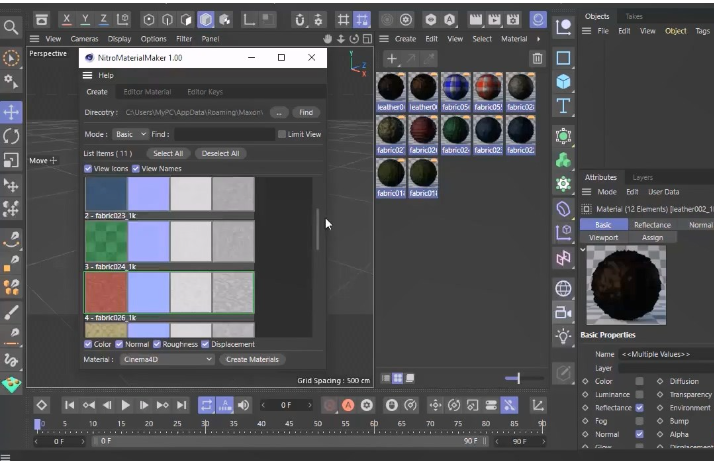
Task: Collapse the material preview expander arrow
Action: [x=583, y=250]
